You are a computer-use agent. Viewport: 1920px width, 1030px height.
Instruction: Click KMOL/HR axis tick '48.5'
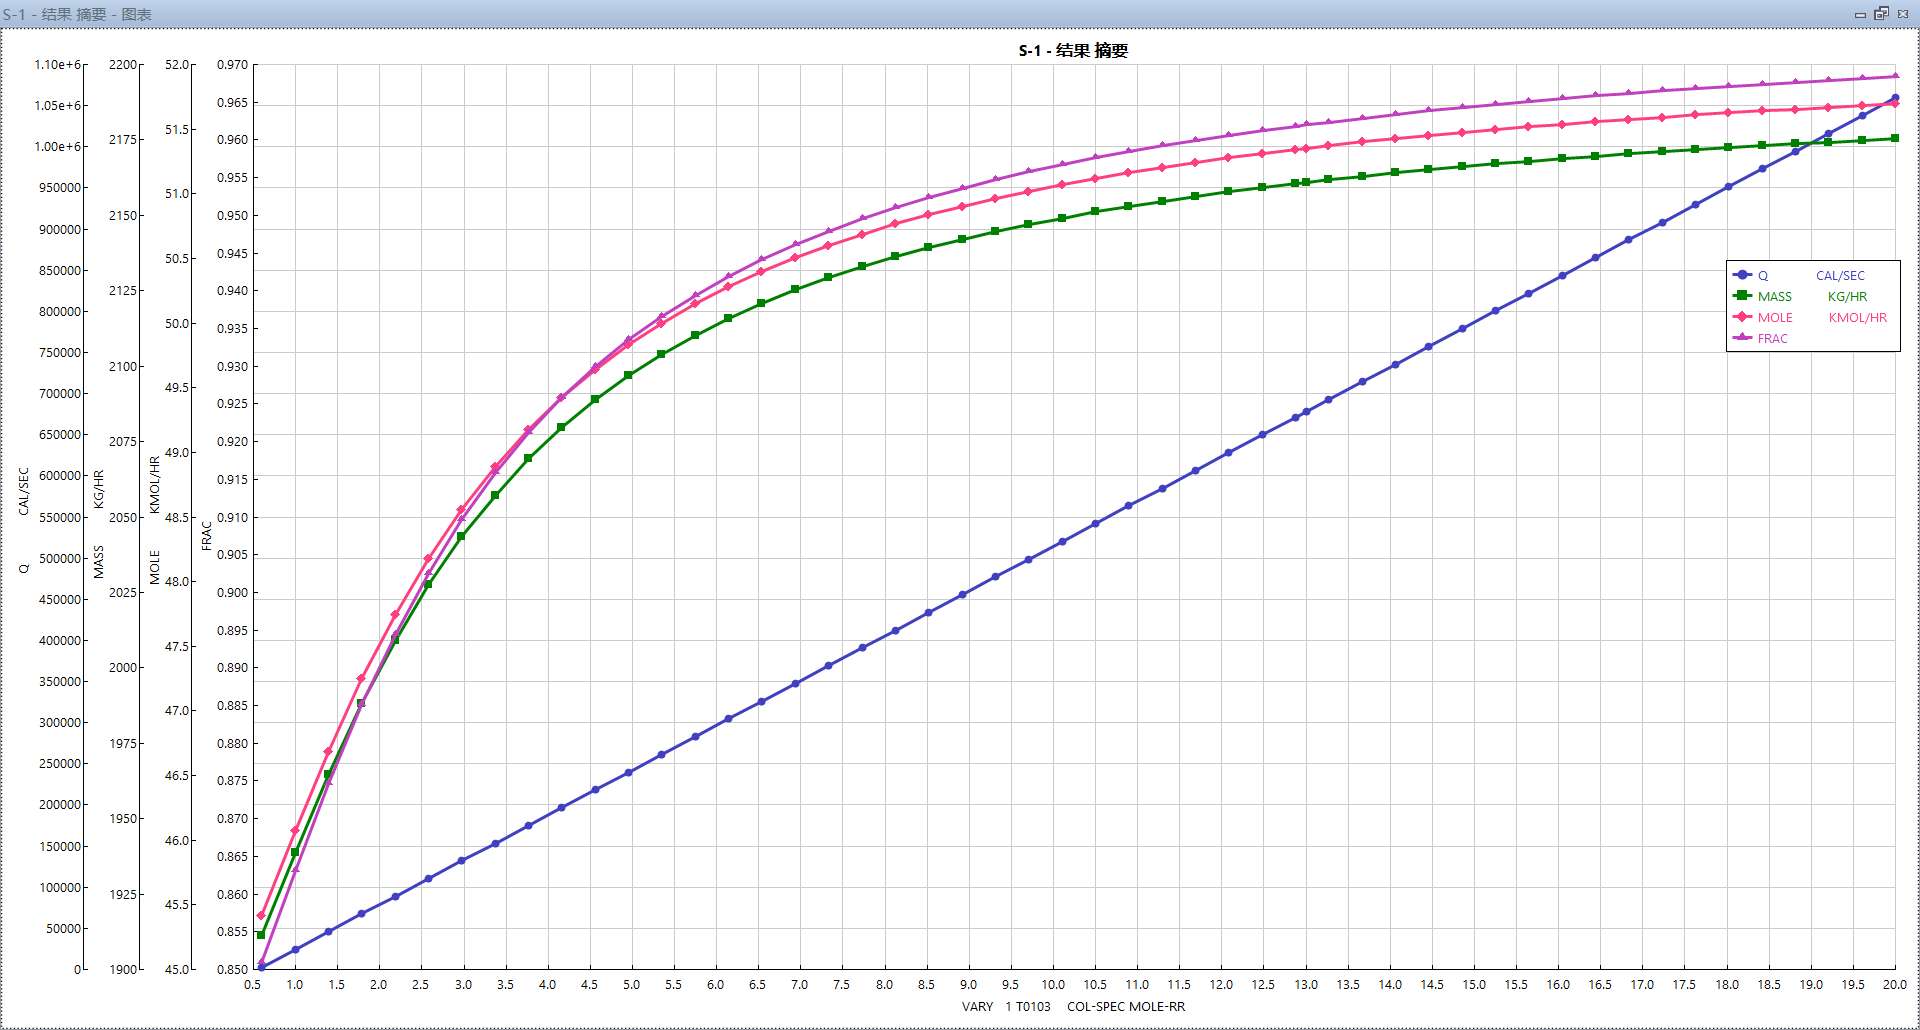coord(177,518)
